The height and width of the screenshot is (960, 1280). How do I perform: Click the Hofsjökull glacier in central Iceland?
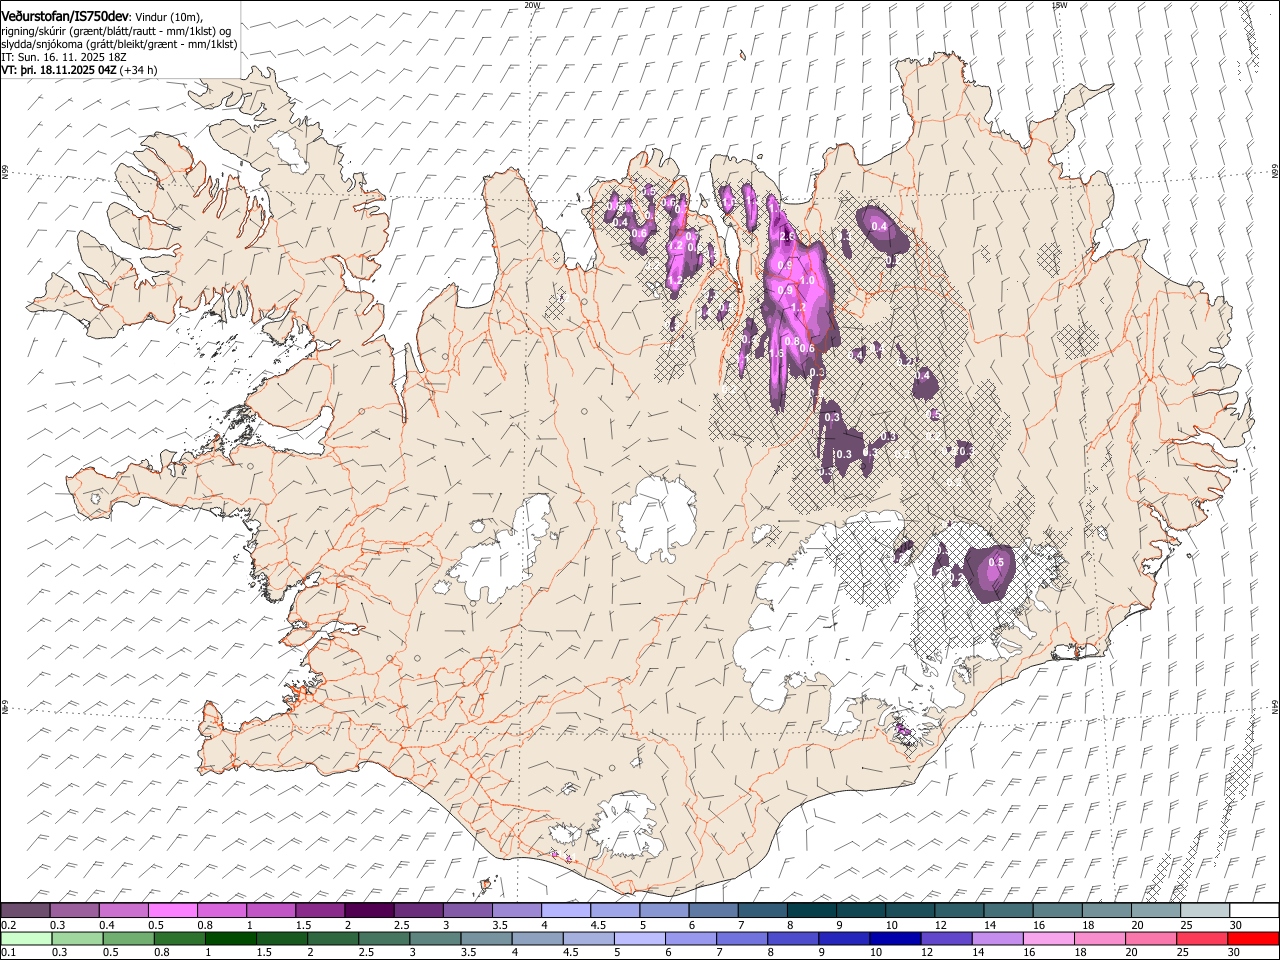(658, 517)
